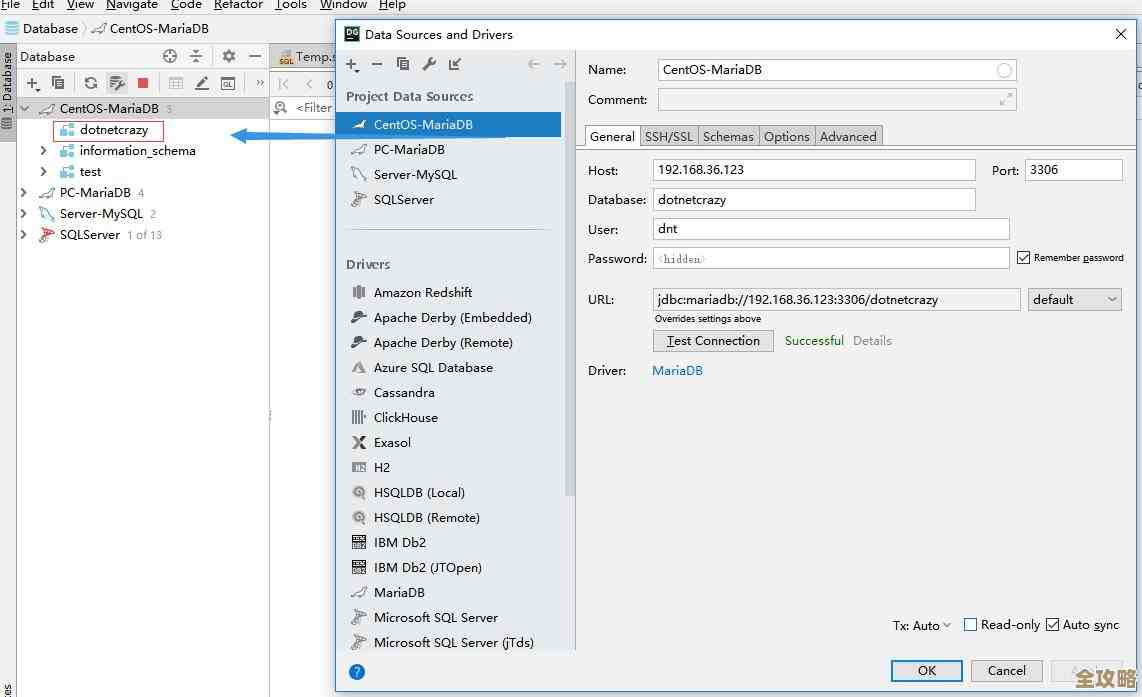
Task: Open the default URL template dropdown
Action: point(1075,299)
